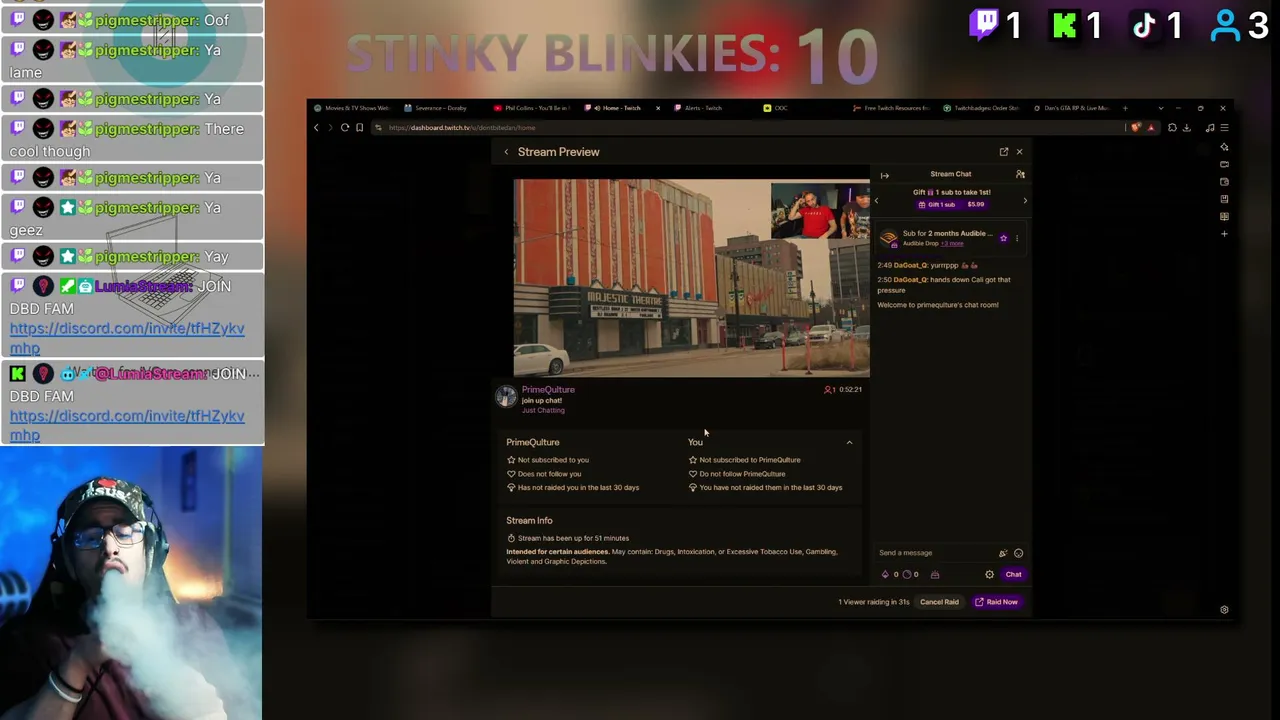The image size is (1280, 720).
Task: Open the gift icon below chat box
Action: (x=935, y=575)
